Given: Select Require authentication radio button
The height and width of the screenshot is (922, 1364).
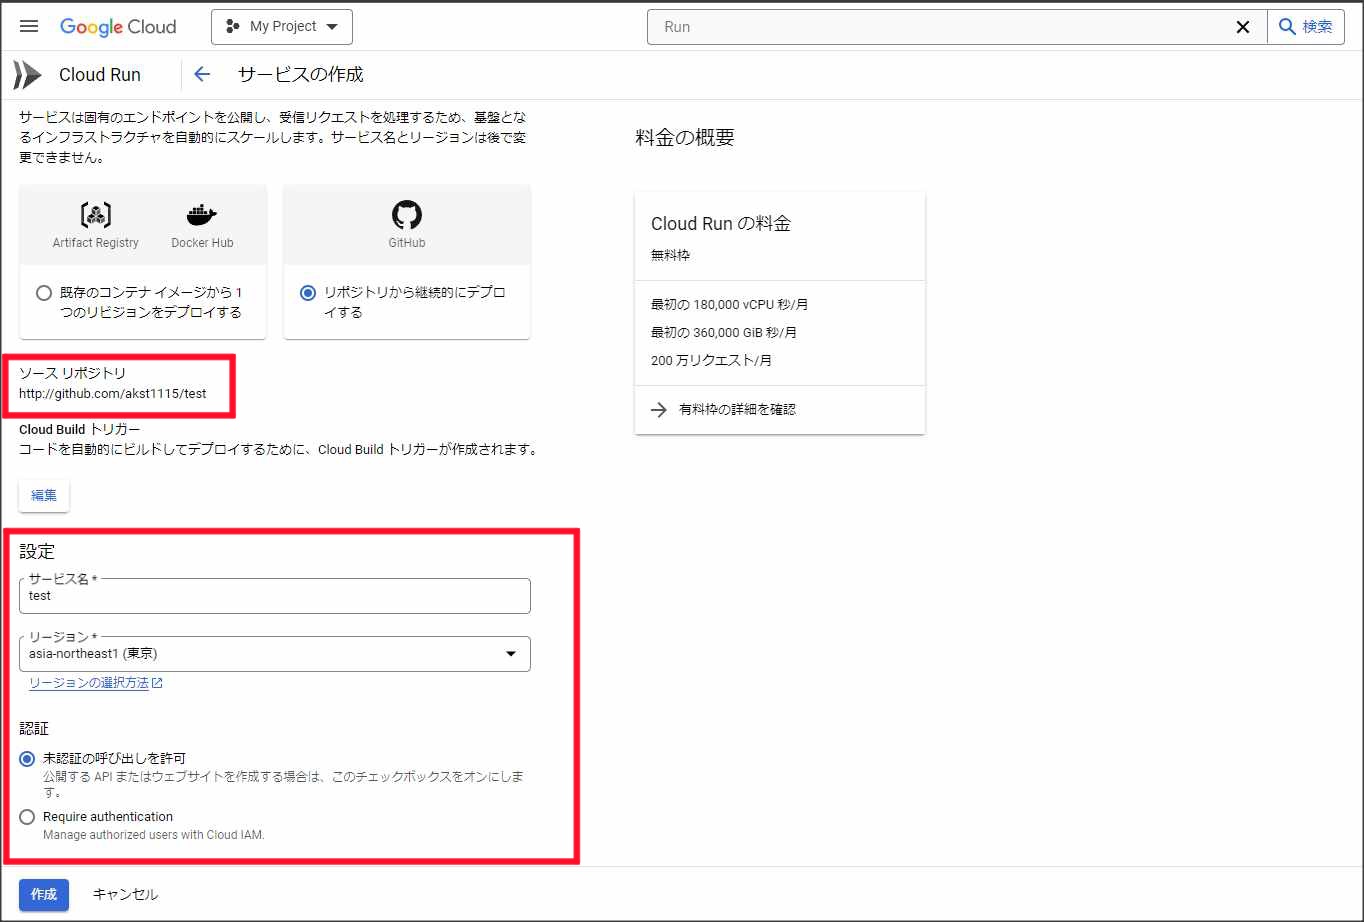Looking at the screenshot, I should 27,817.
